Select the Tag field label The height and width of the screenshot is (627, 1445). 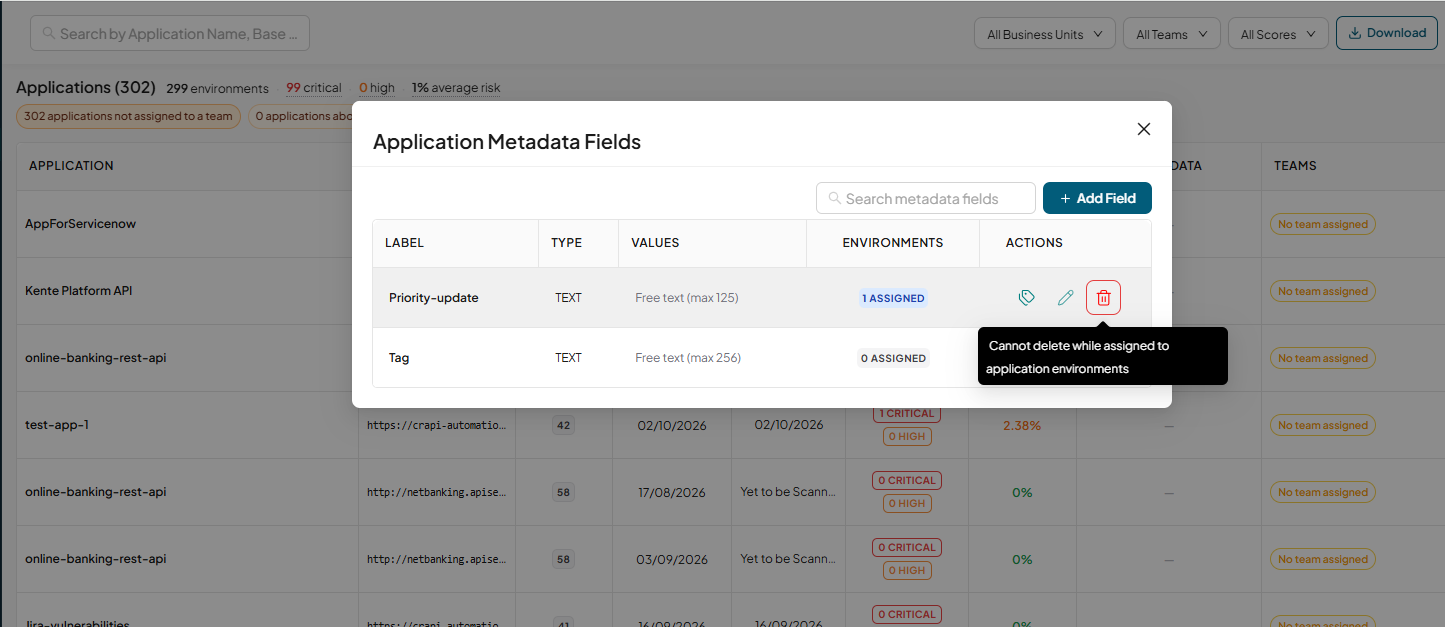(399, 358)
